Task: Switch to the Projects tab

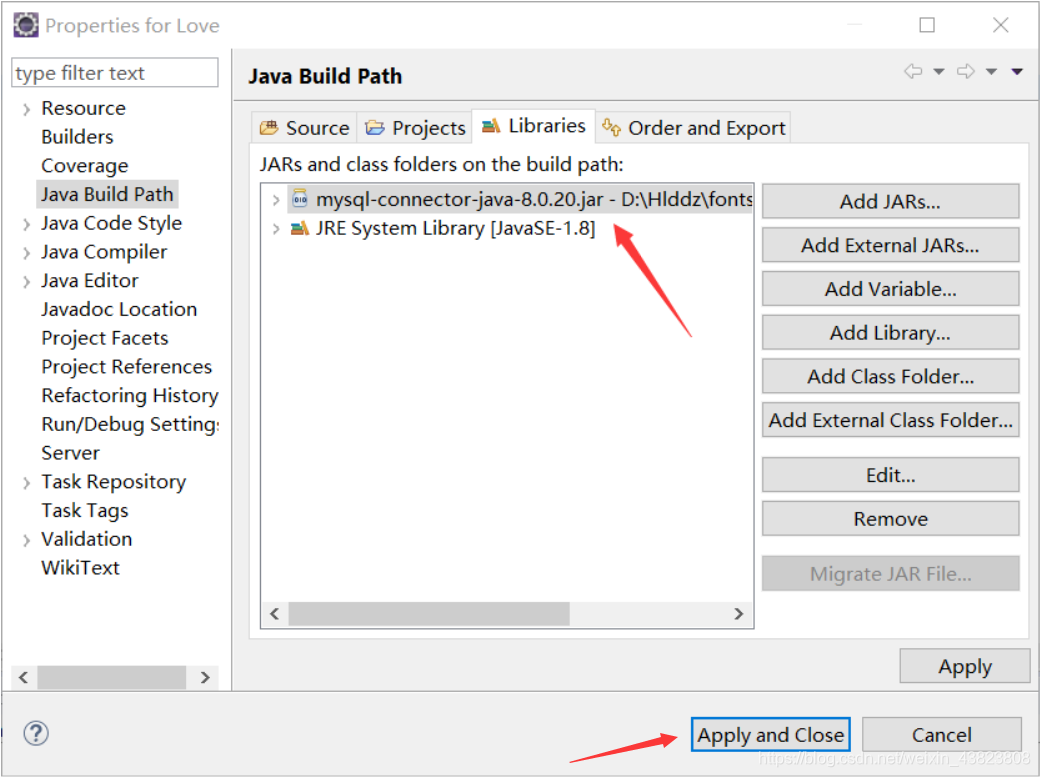Action: (x=416, y=128)
